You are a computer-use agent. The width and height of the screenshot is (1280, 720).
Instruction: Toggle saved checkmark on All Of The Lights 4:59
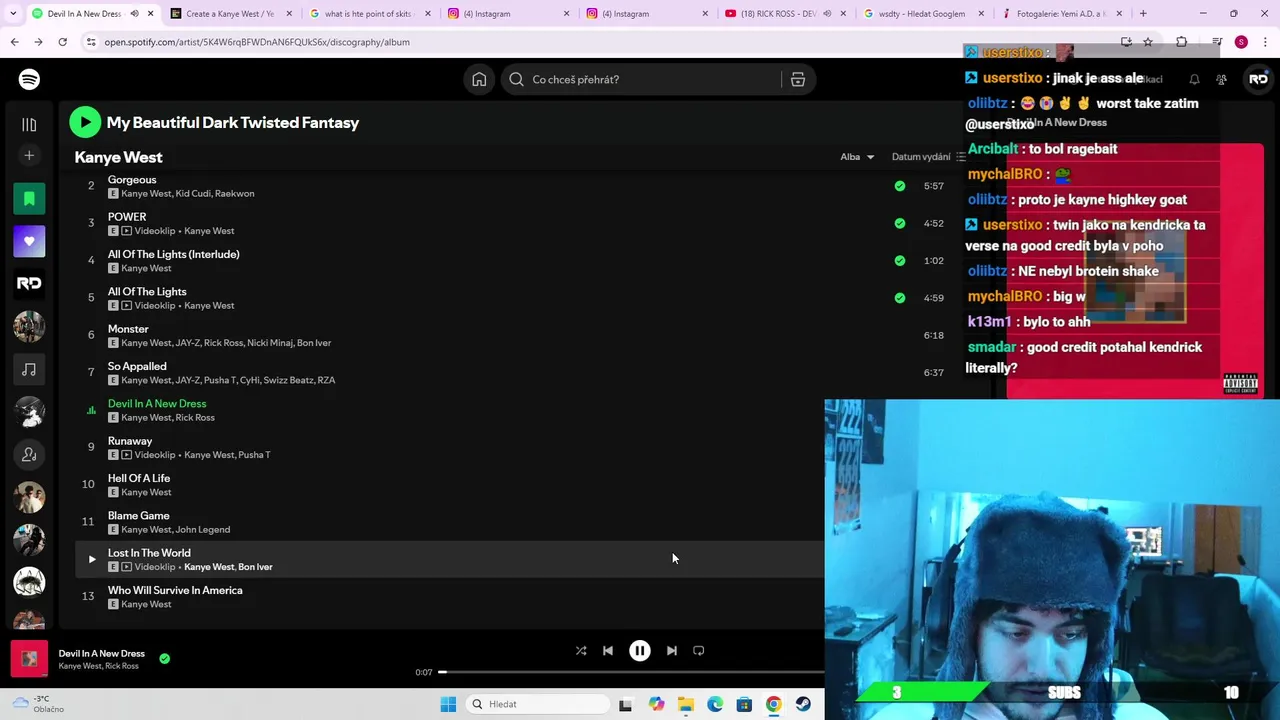(900, 298)
